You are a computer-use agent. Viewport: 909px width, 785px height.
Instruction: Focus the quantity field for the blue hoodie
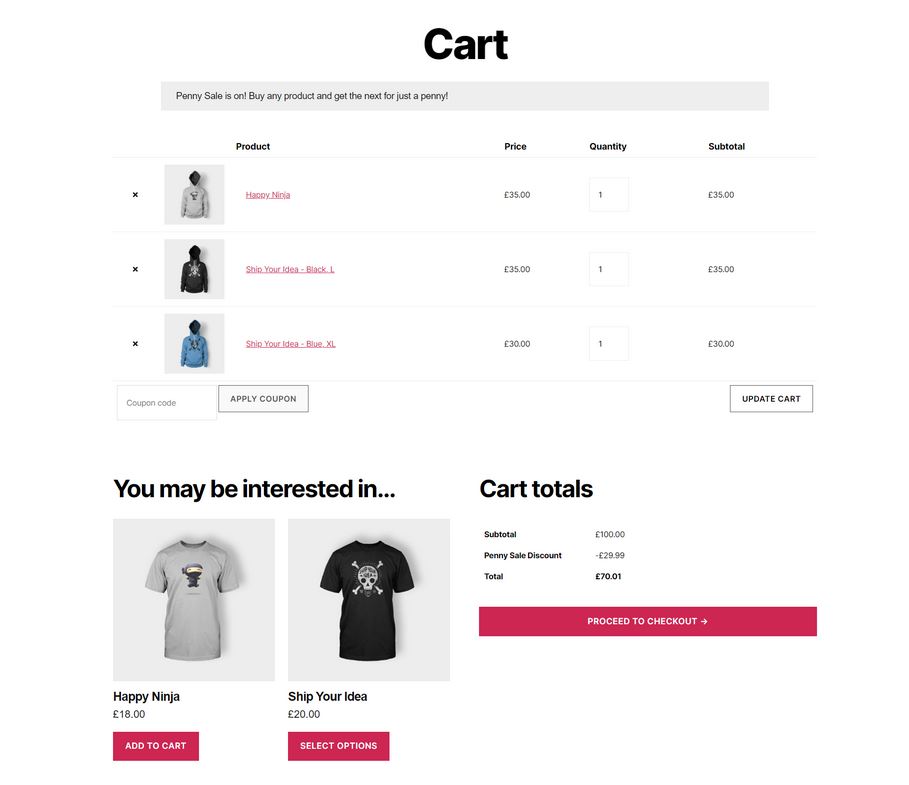click(609, 344)
